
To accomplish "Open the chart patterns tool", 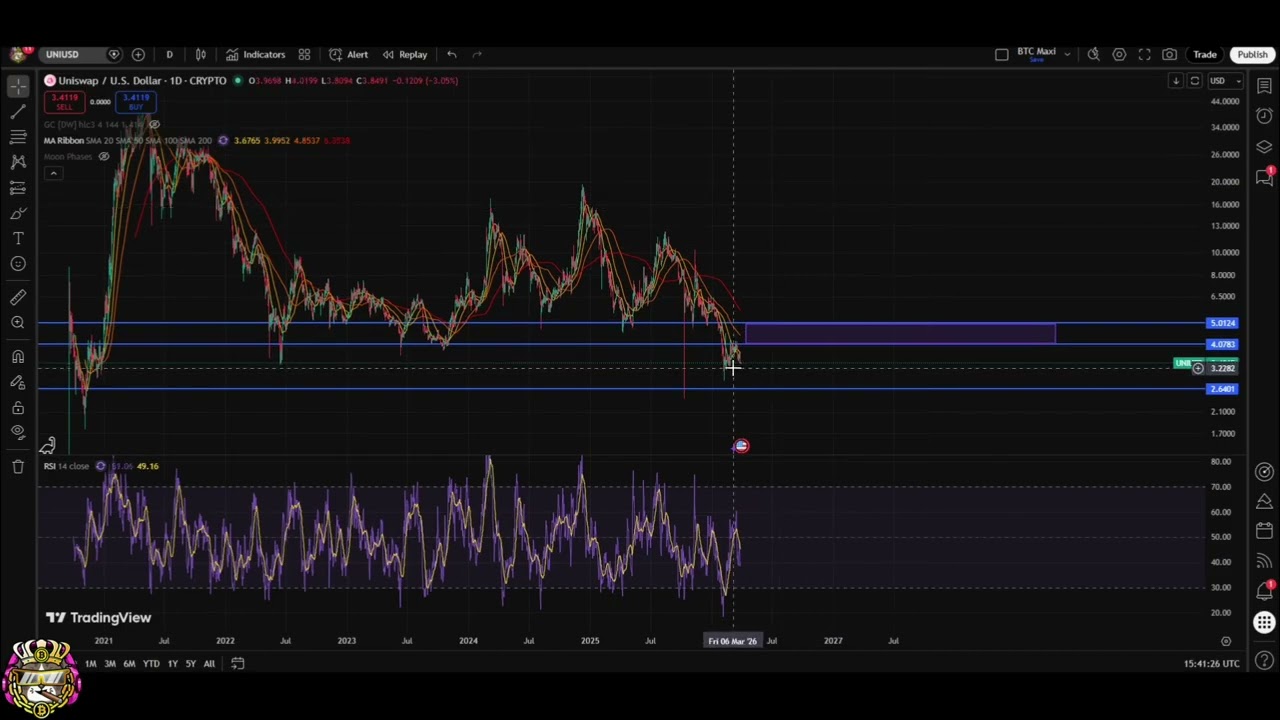I will coord(18,162).
